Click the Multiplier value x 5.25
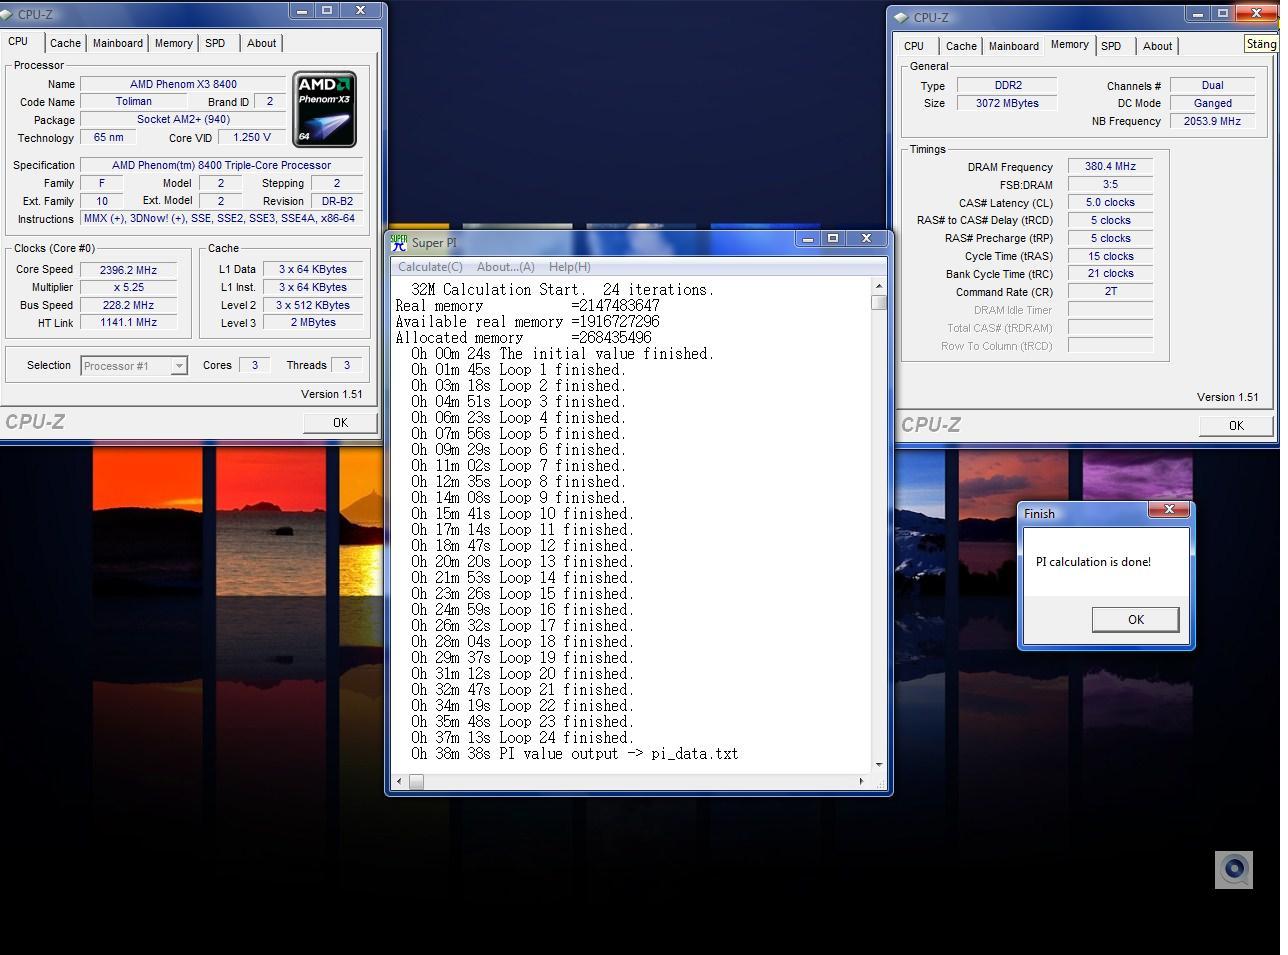 tap(128, 288)
